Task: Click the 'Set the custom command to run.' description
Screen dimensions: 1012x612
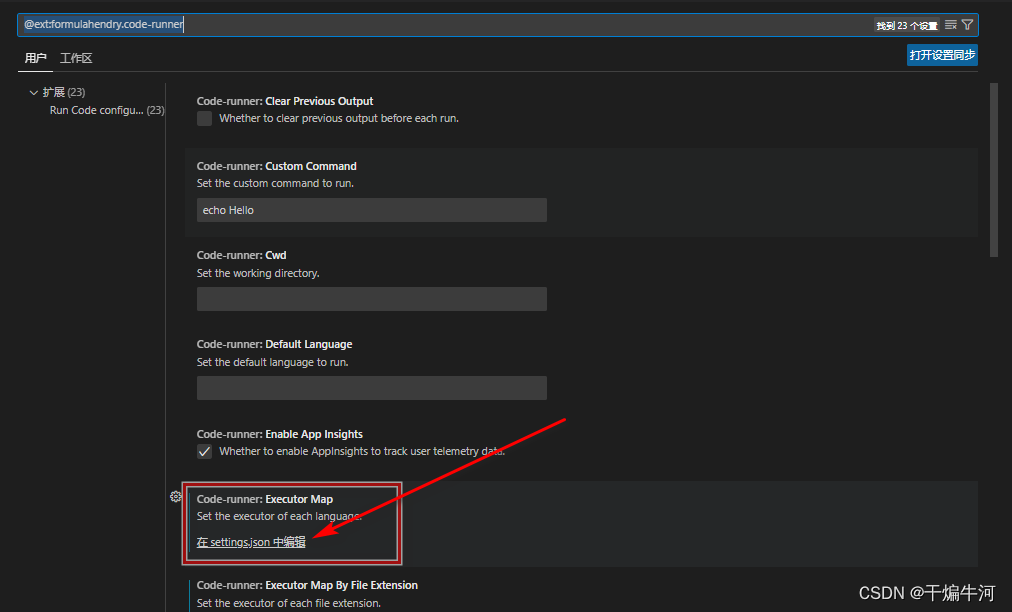Action: 275,183
